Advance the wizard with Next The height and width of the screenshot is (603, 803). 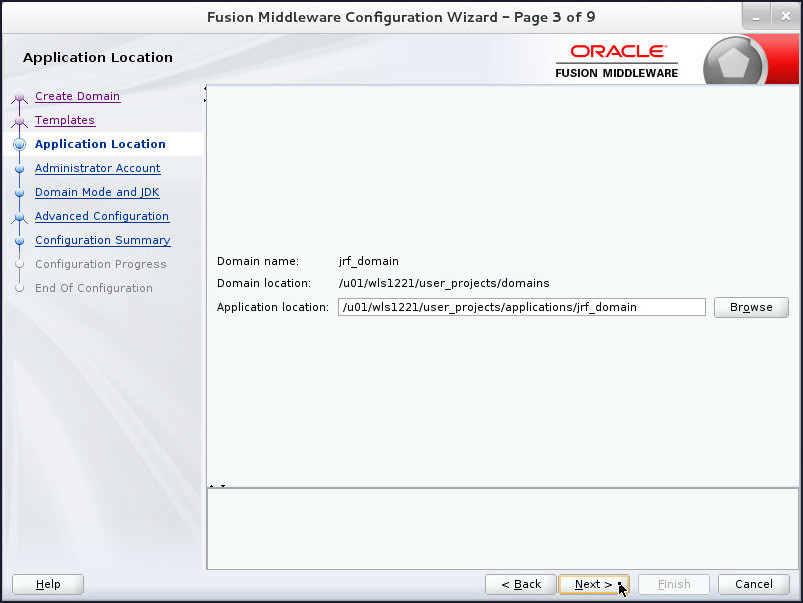tap(593, 584)
